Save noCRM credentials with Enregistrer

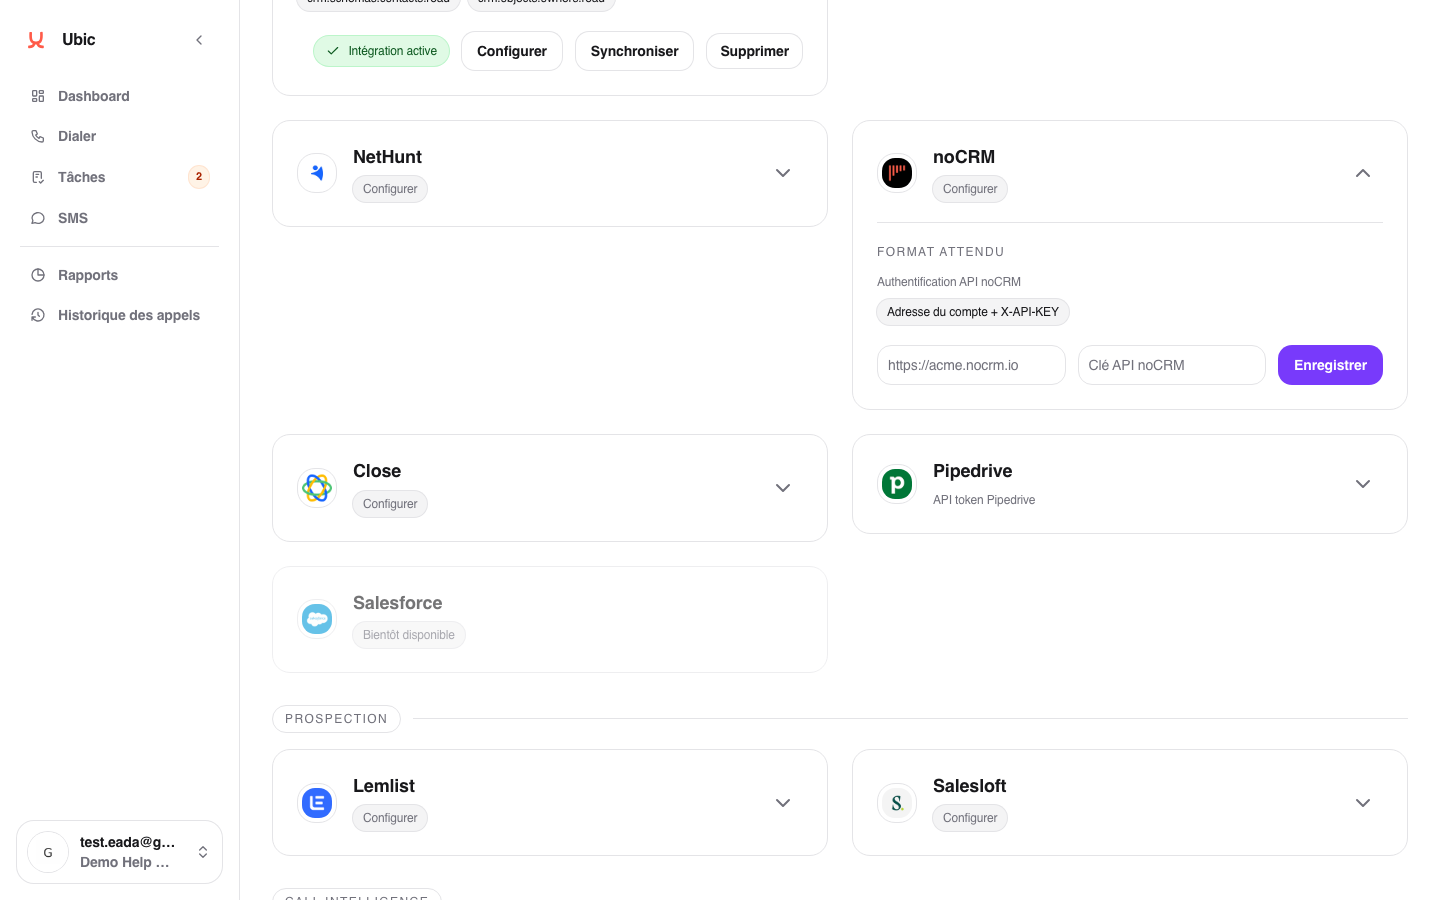pyautogui.click(x=1330, y=365)
